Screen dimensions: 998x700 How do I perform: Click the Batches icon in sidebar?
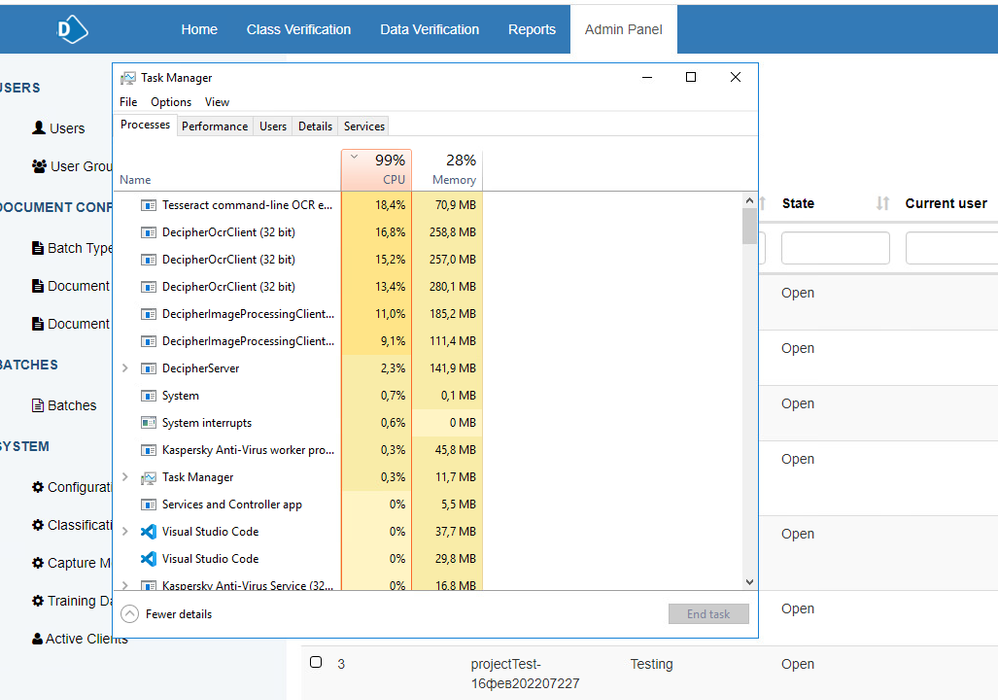(x=39, y=405)
